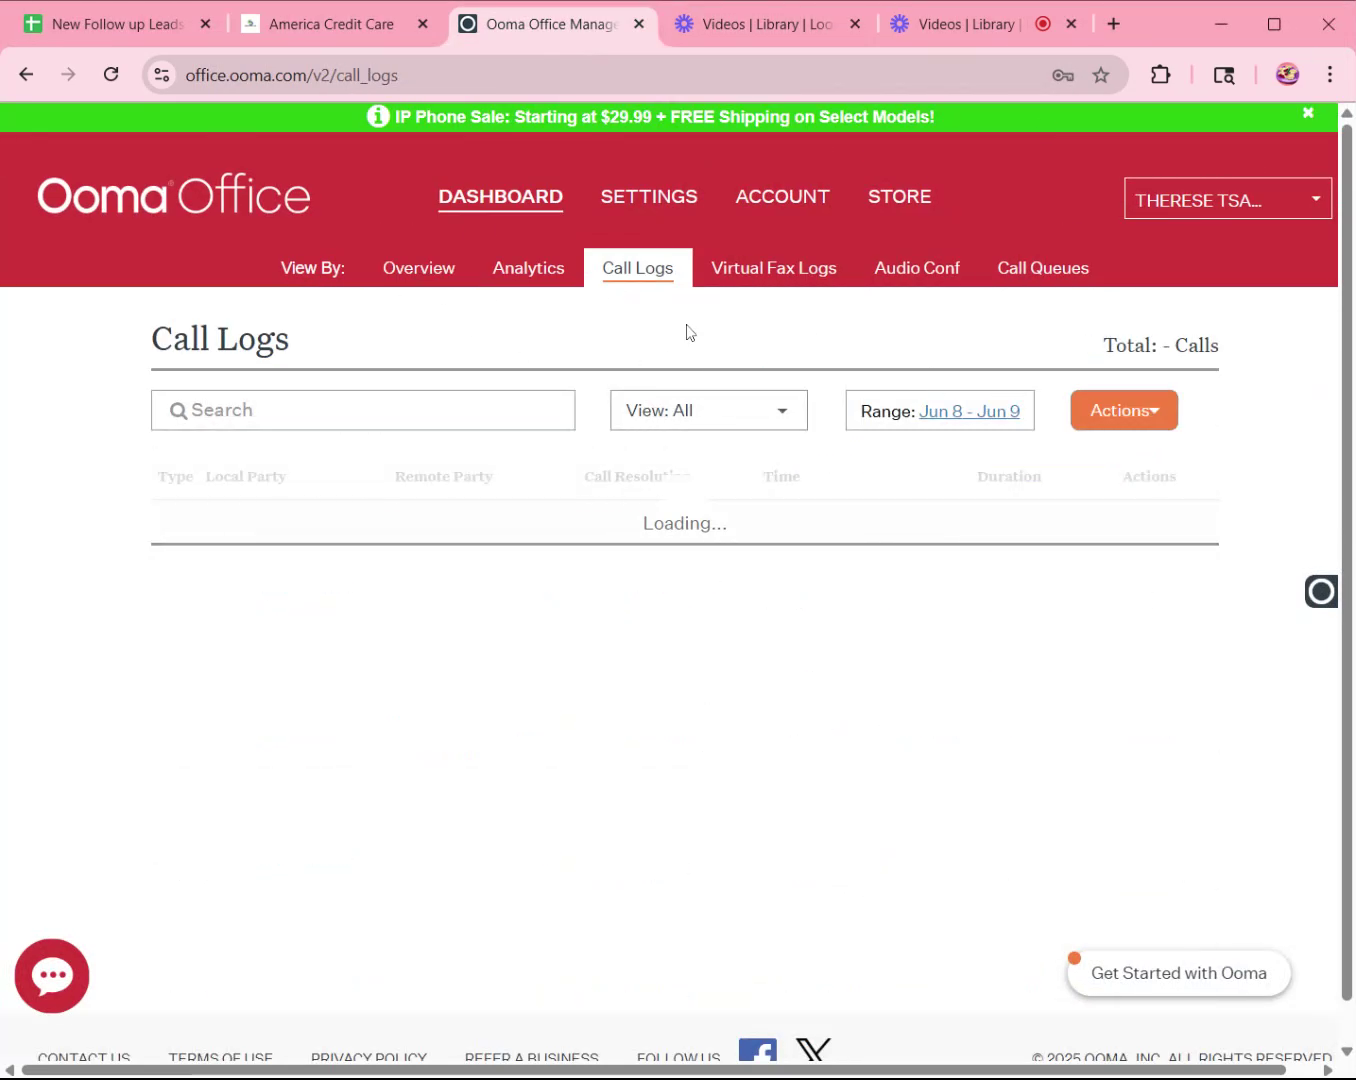Screen dimensions: 1356x1080
Task: Open the SETTINGS menu
Action: tap(649, 197)
